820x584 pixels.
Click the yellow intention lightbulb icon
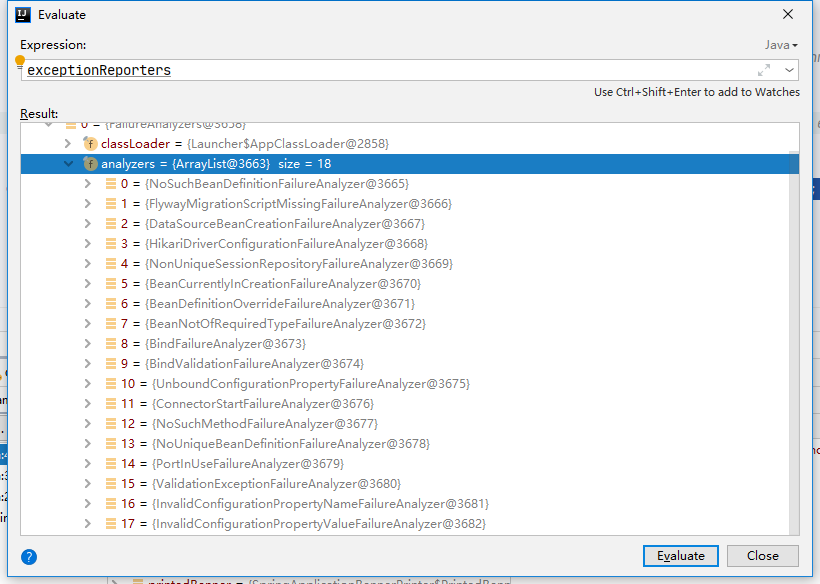[x=20, y=62]
